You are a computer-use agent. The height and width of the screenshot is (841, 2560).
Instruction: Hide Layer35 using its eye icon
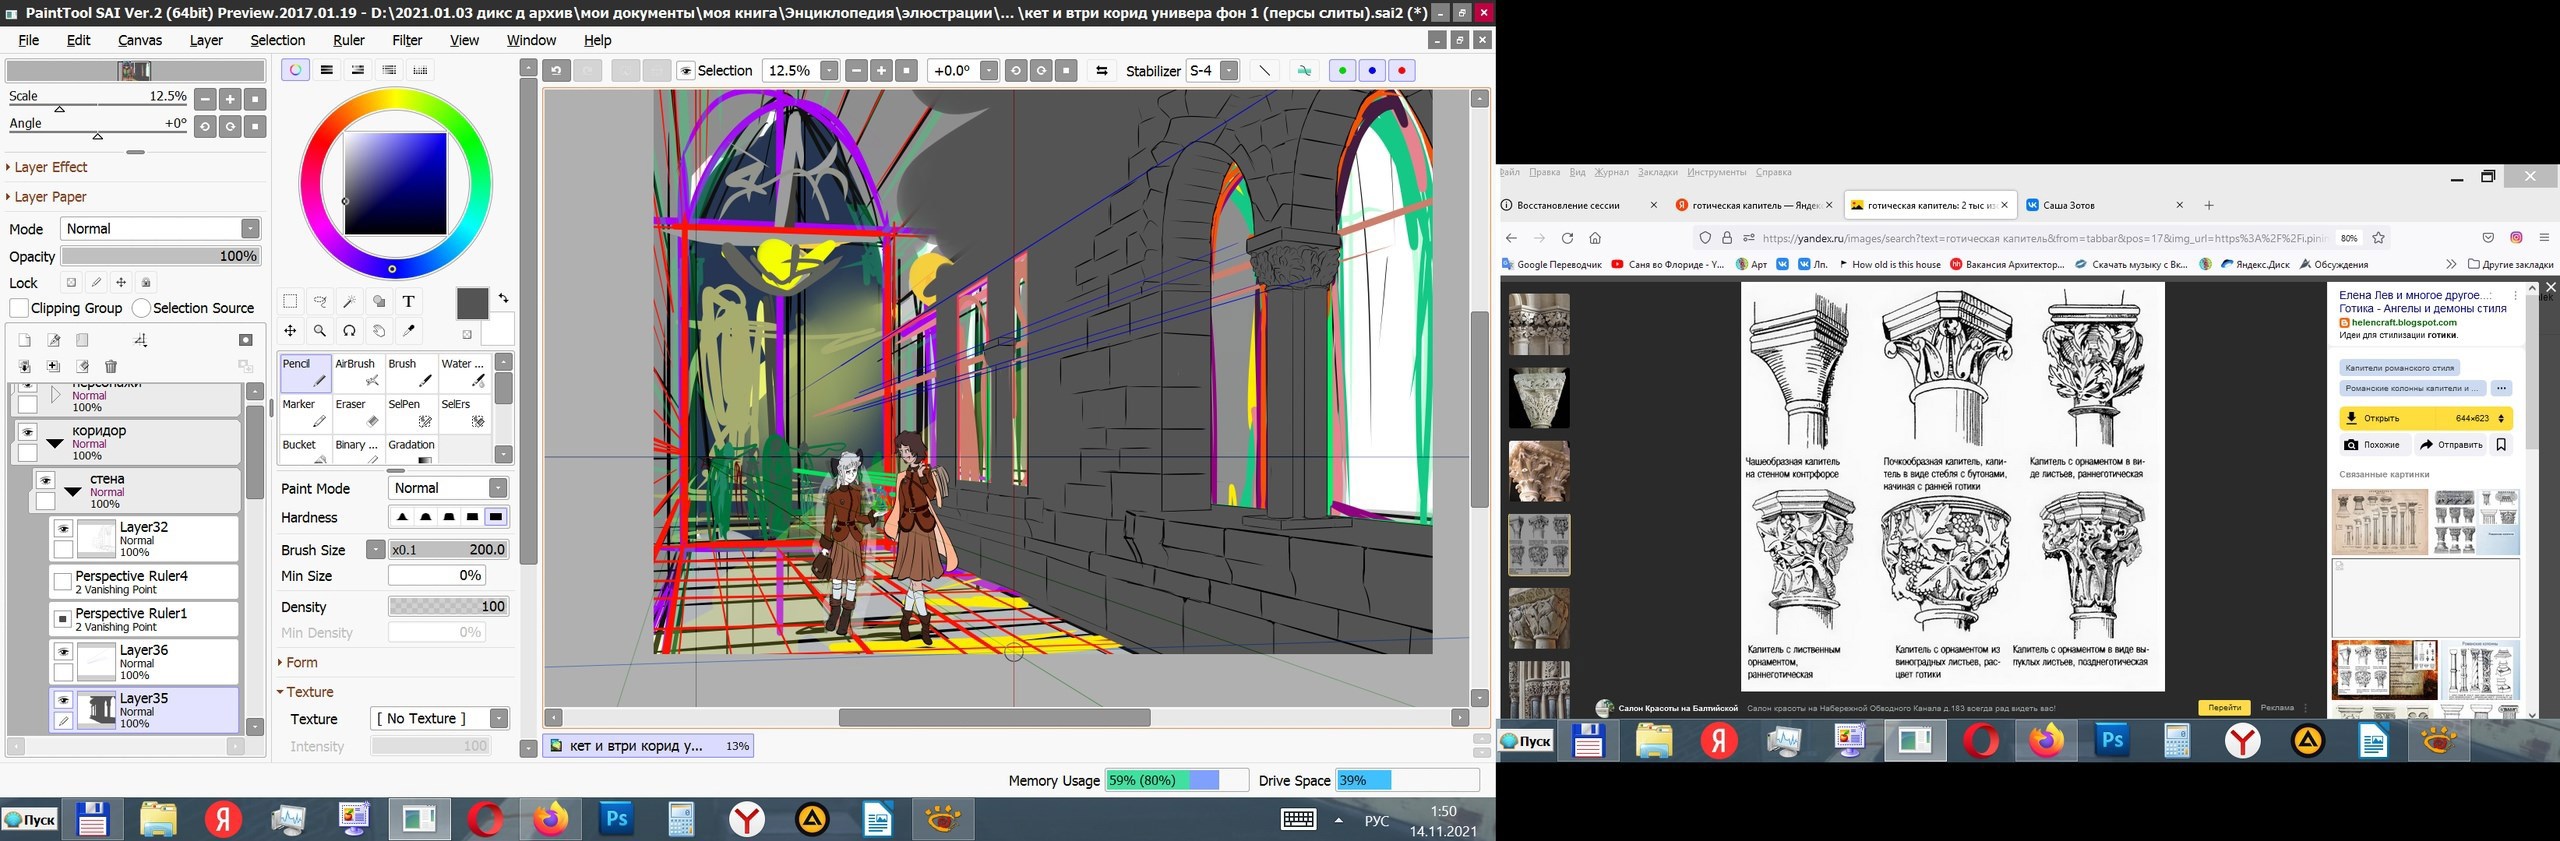63,700
